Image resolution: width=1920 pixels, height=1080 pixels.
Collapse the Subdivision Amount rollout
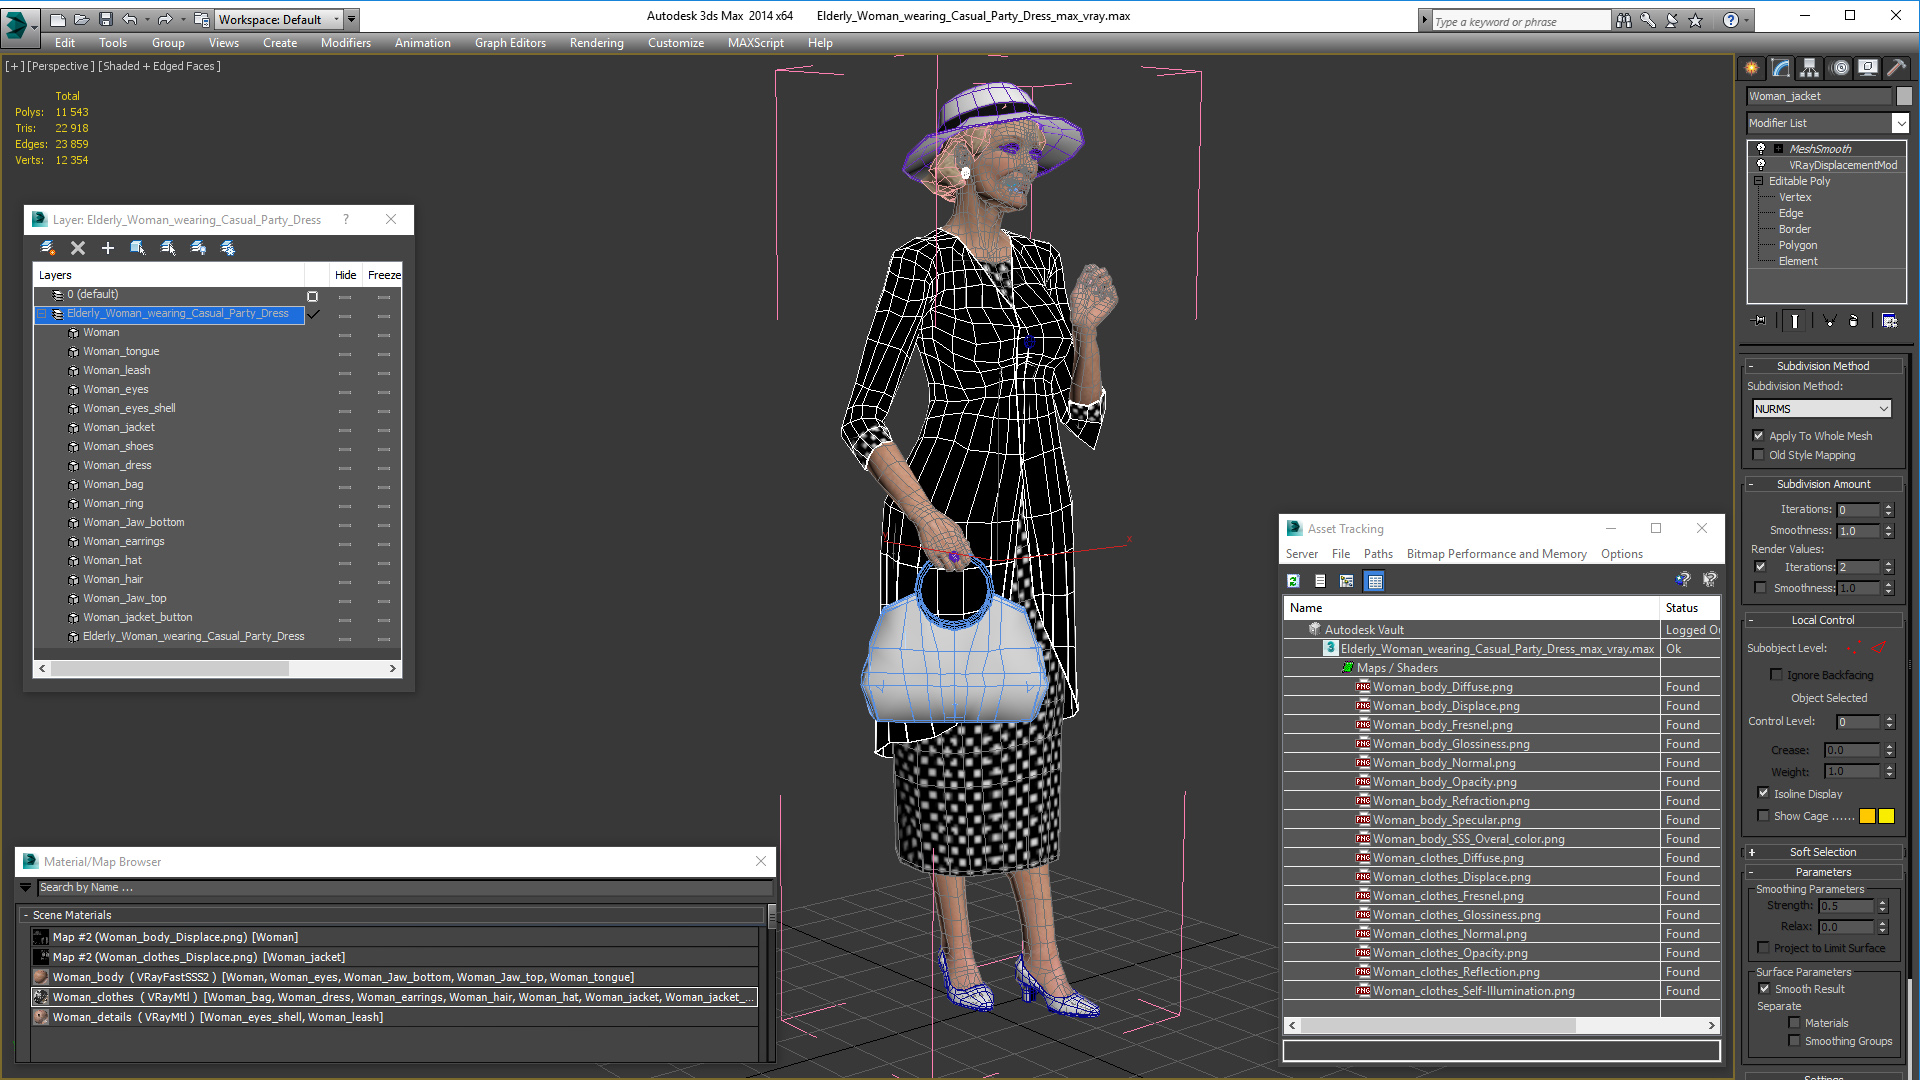[1823, 484]
